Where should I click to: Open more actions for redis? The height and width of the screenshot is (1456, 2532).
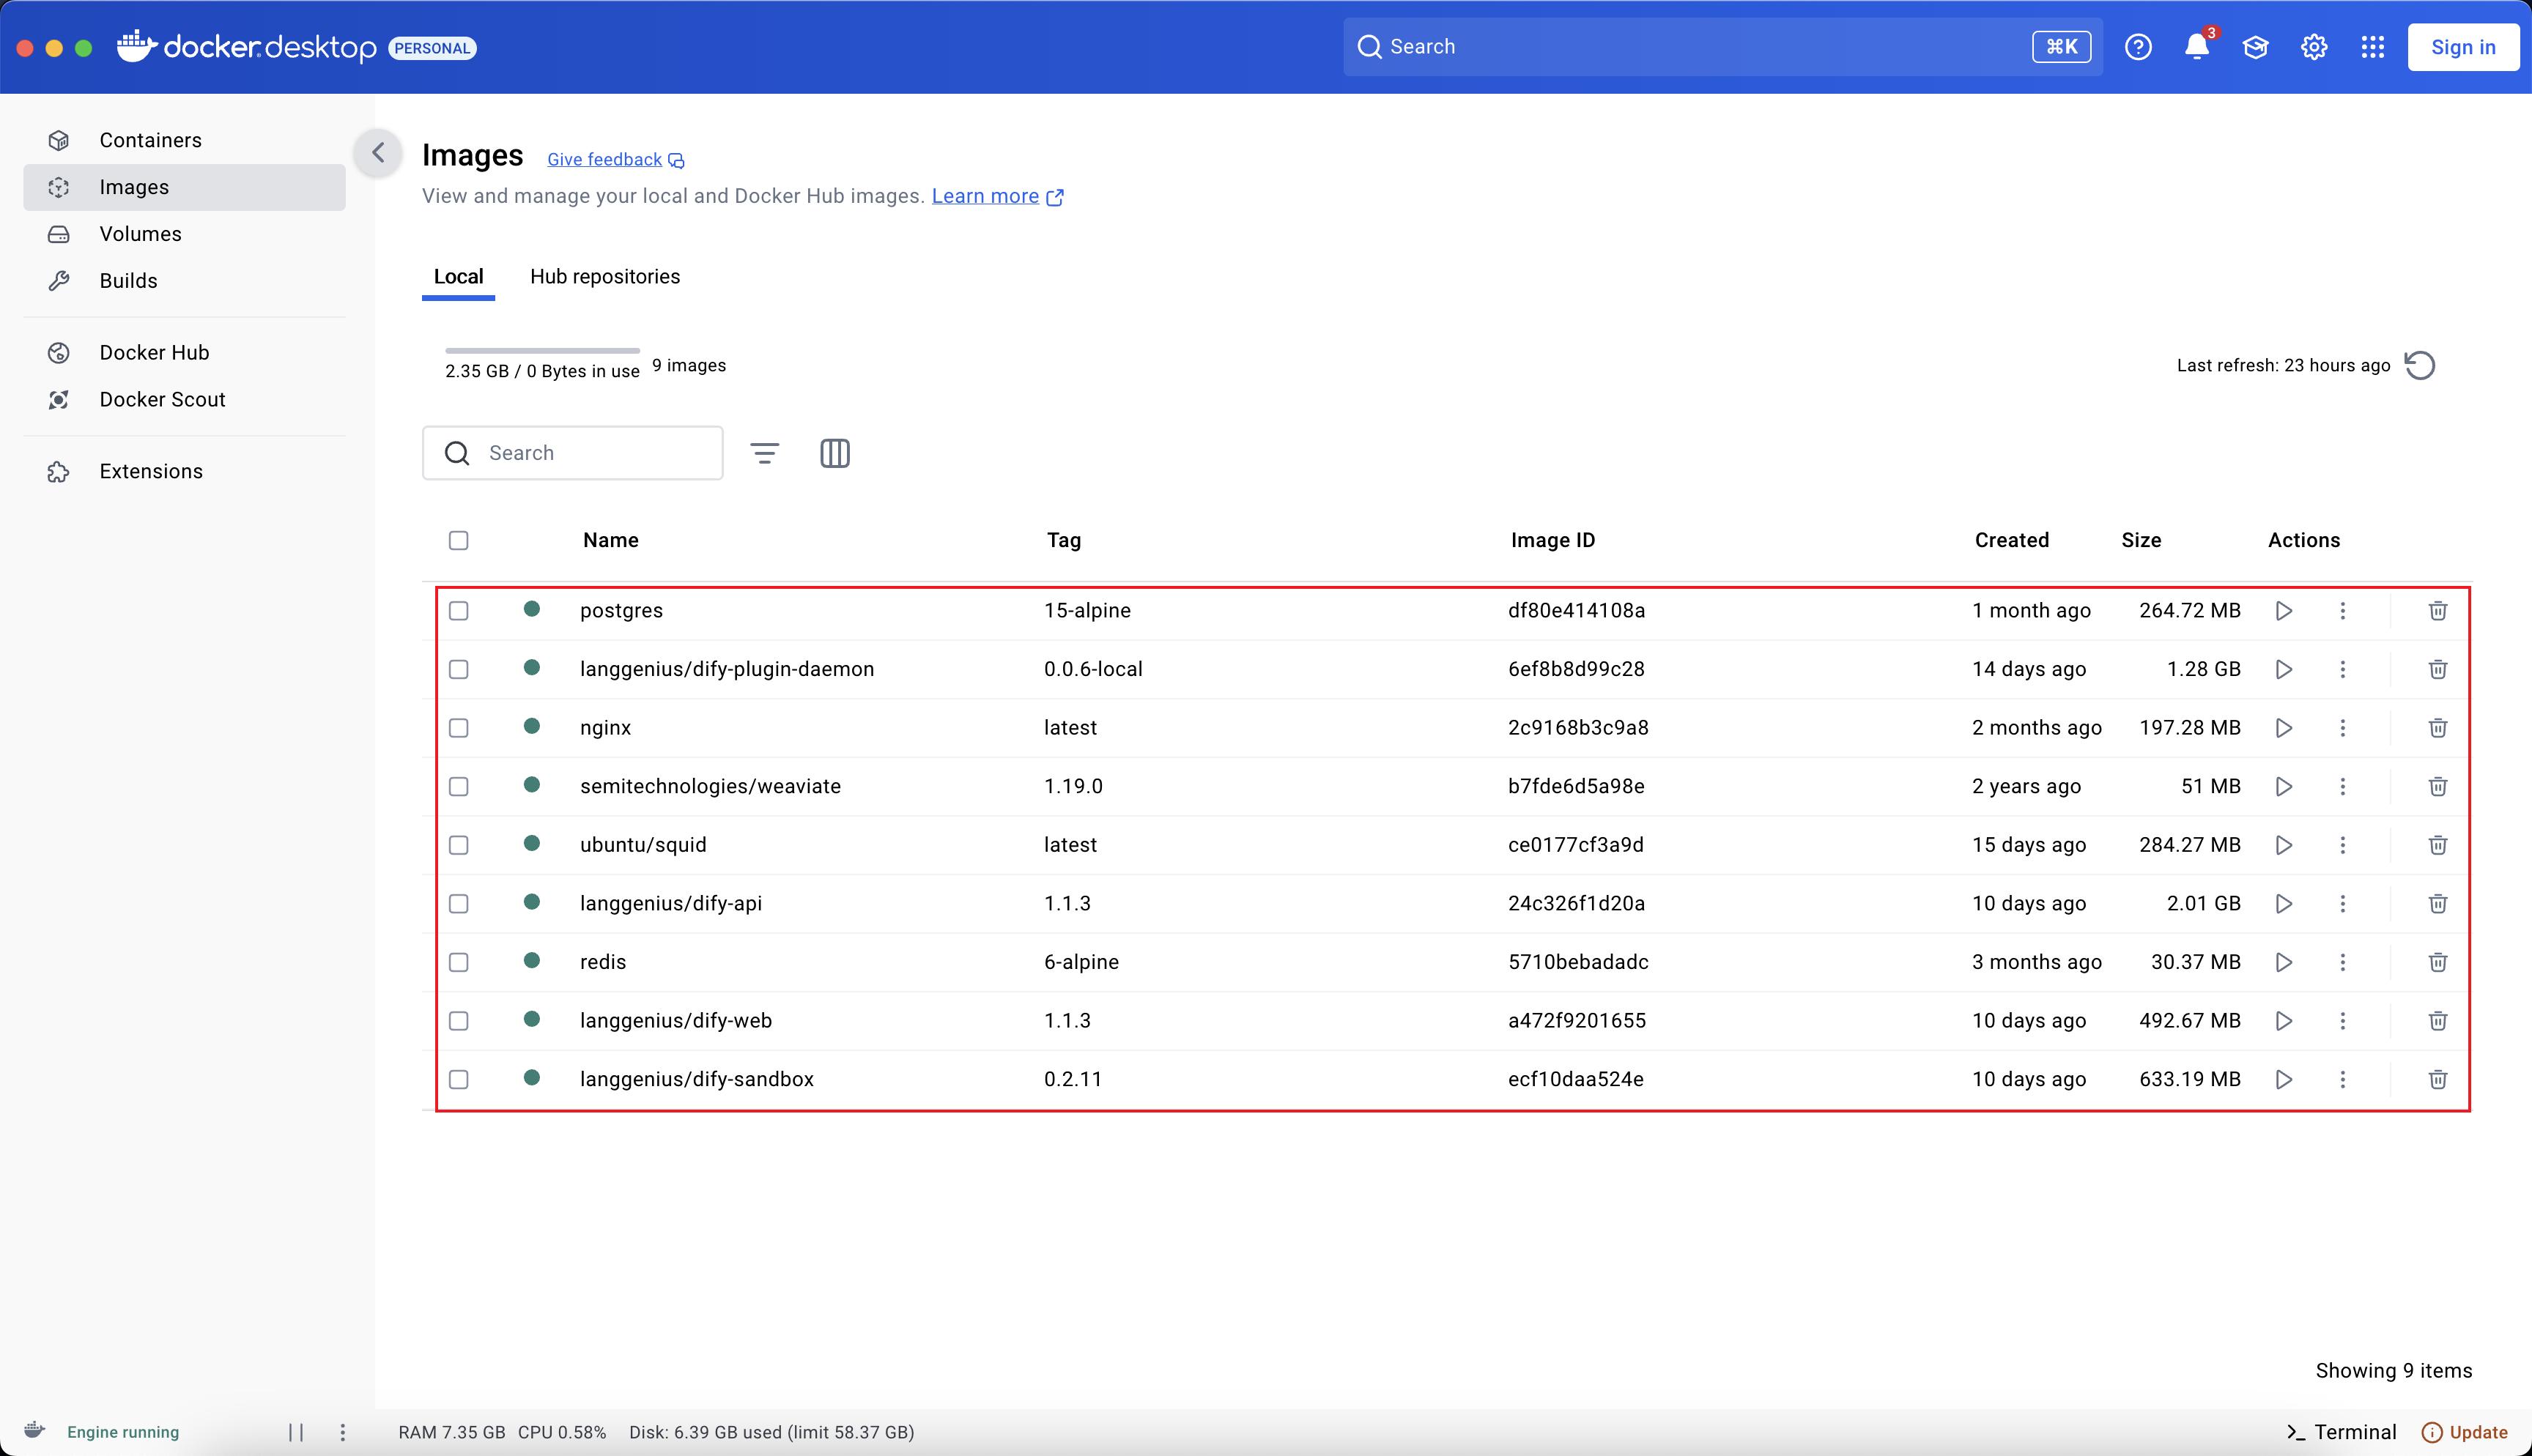pyautogui.click(x=2342, y=962)
